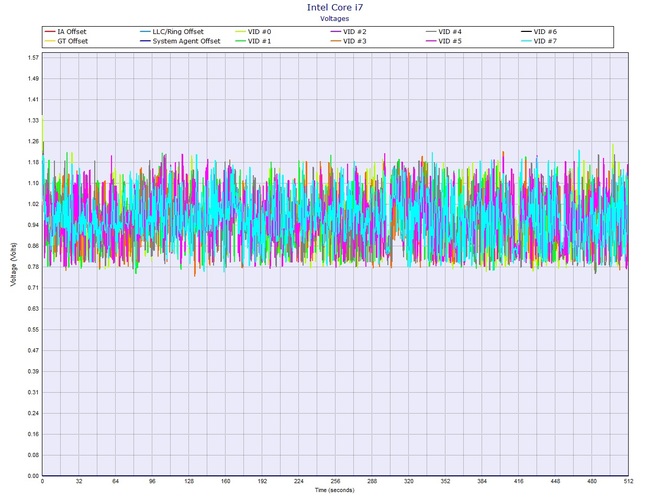Click the Time (seconds) axis label

tap(335, 490)
